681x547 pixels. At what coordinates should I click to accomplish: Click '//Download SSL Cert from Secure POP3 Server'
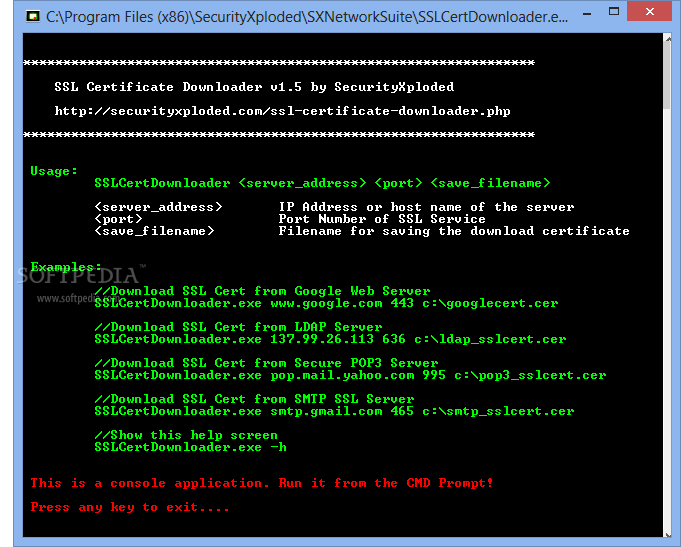point(266,363)
